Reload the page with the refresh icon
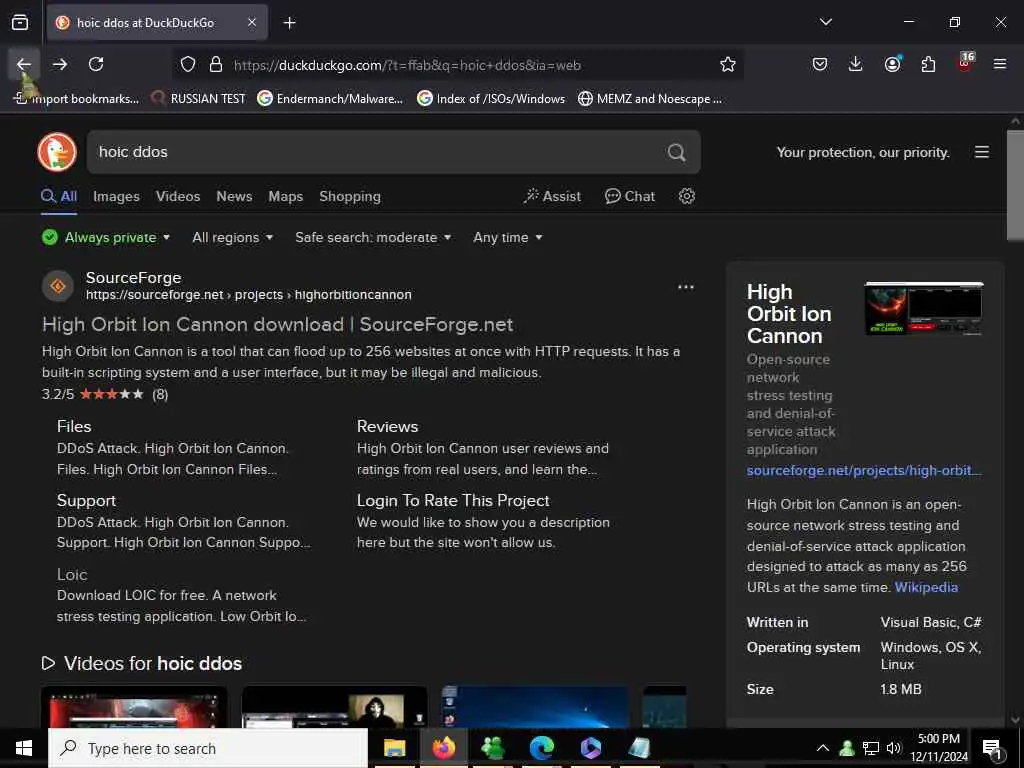 click(96, 64)
